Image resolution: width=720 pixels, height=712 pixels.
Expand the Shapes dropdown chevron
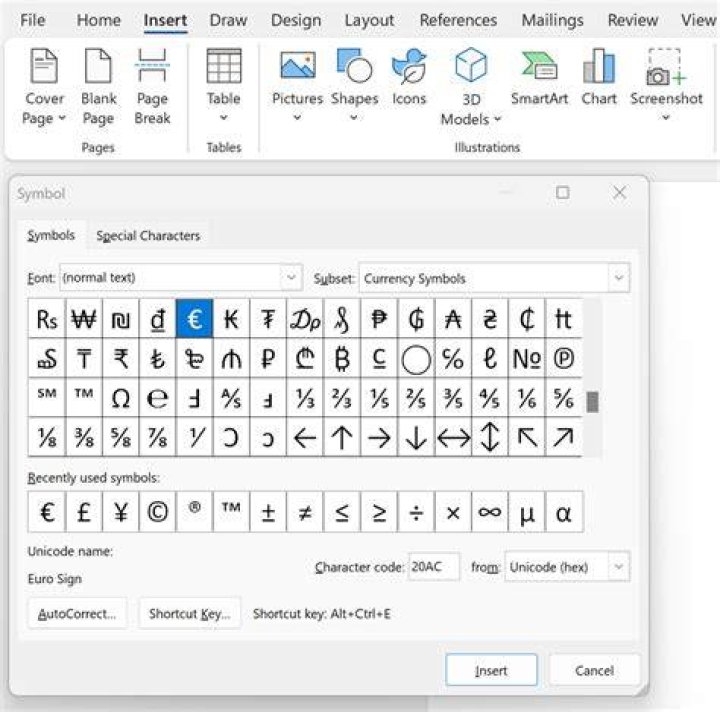[x=354, y=118]
